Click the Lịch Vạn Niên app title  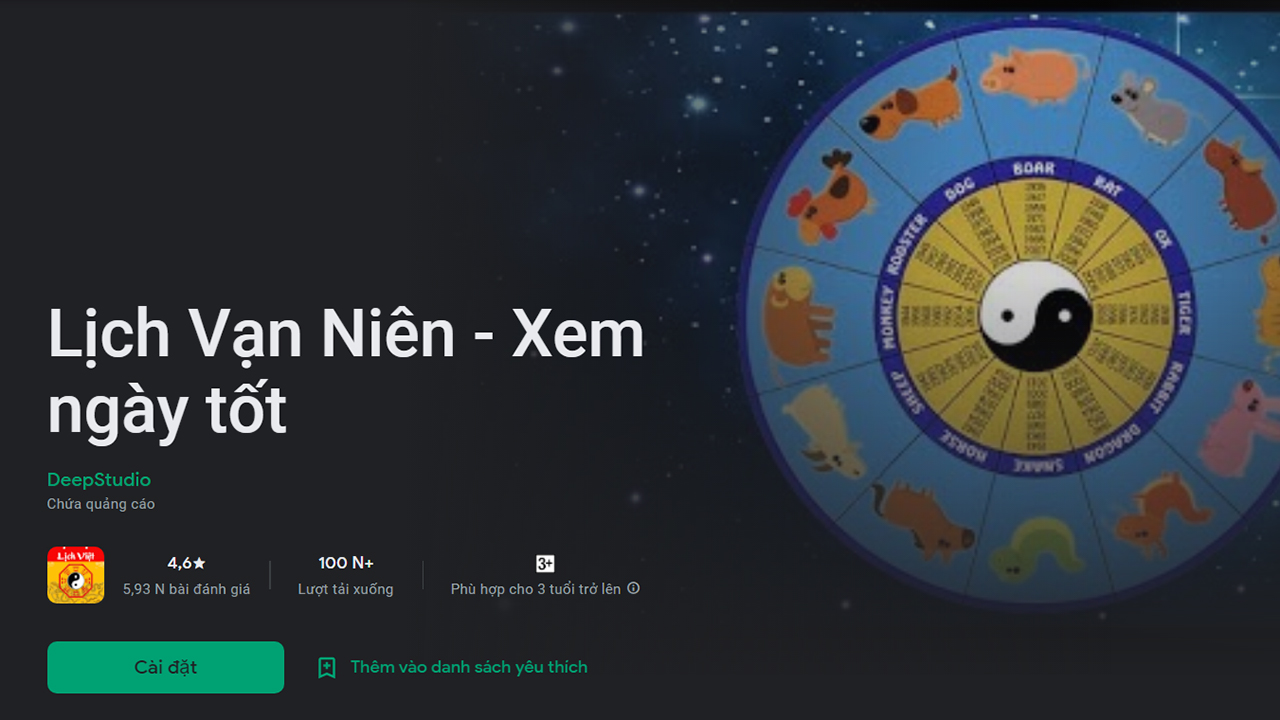346,372
